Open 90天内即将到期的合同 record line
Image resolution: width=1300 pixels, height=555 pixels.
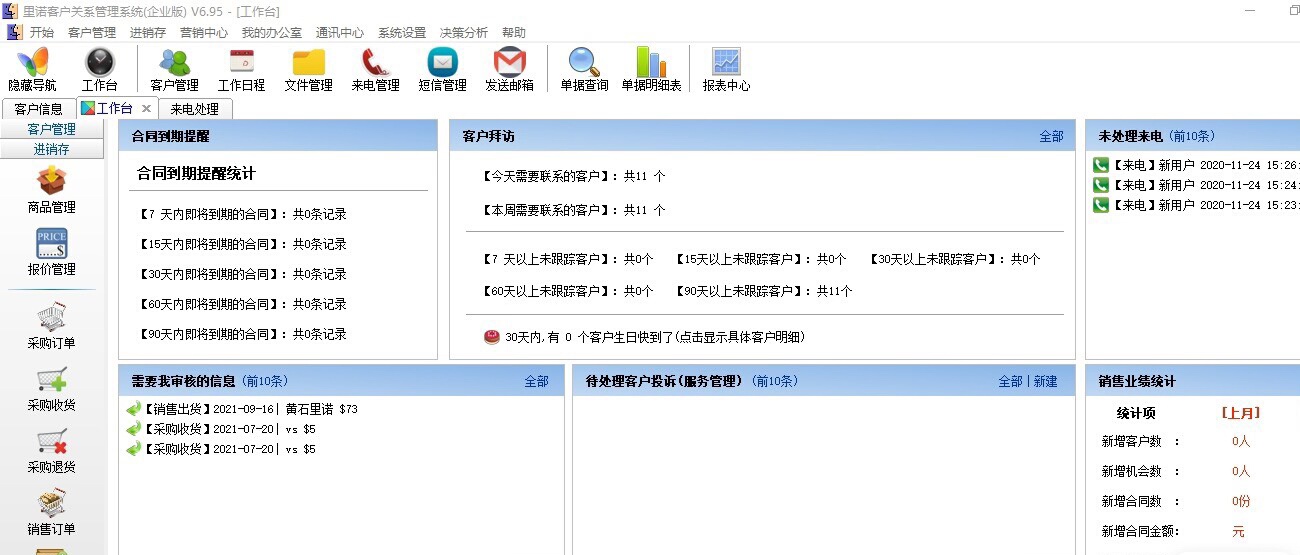pyautogui.click(x=243, y=334)
